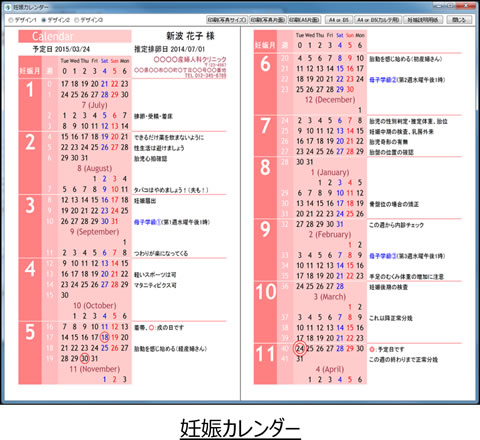Click the 胎児心拍確認 note
Screen dimensions: 480x440
pos(151,159)
